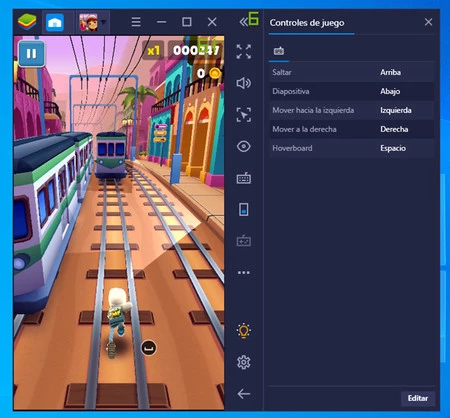The image size is (450, 418).
Task: Click the spacebar hoverboard key overlay
Action: click(149, 348)
